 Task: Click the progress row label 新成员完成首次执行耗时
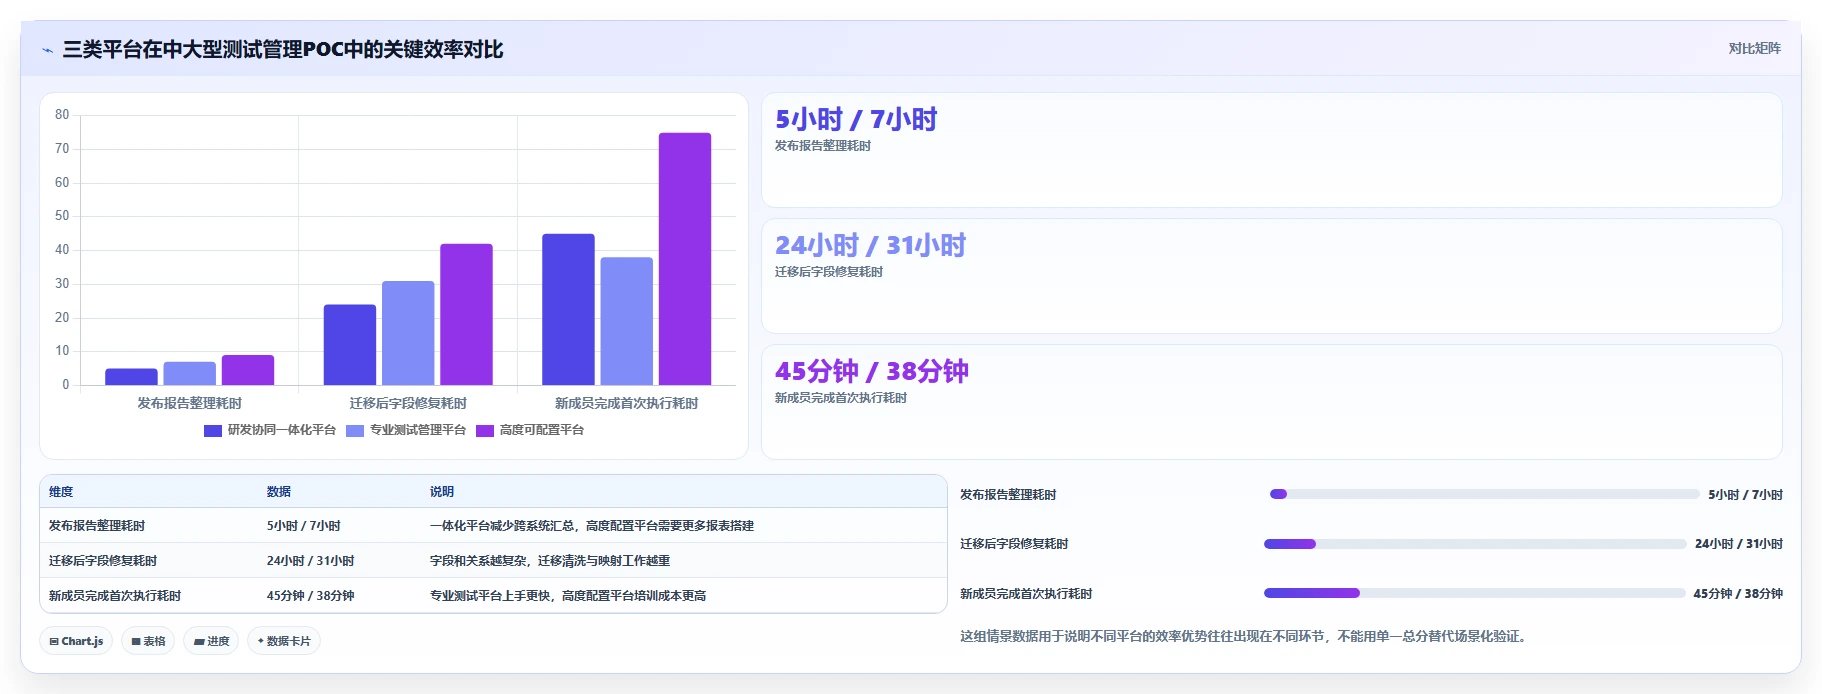point(1026,594)
